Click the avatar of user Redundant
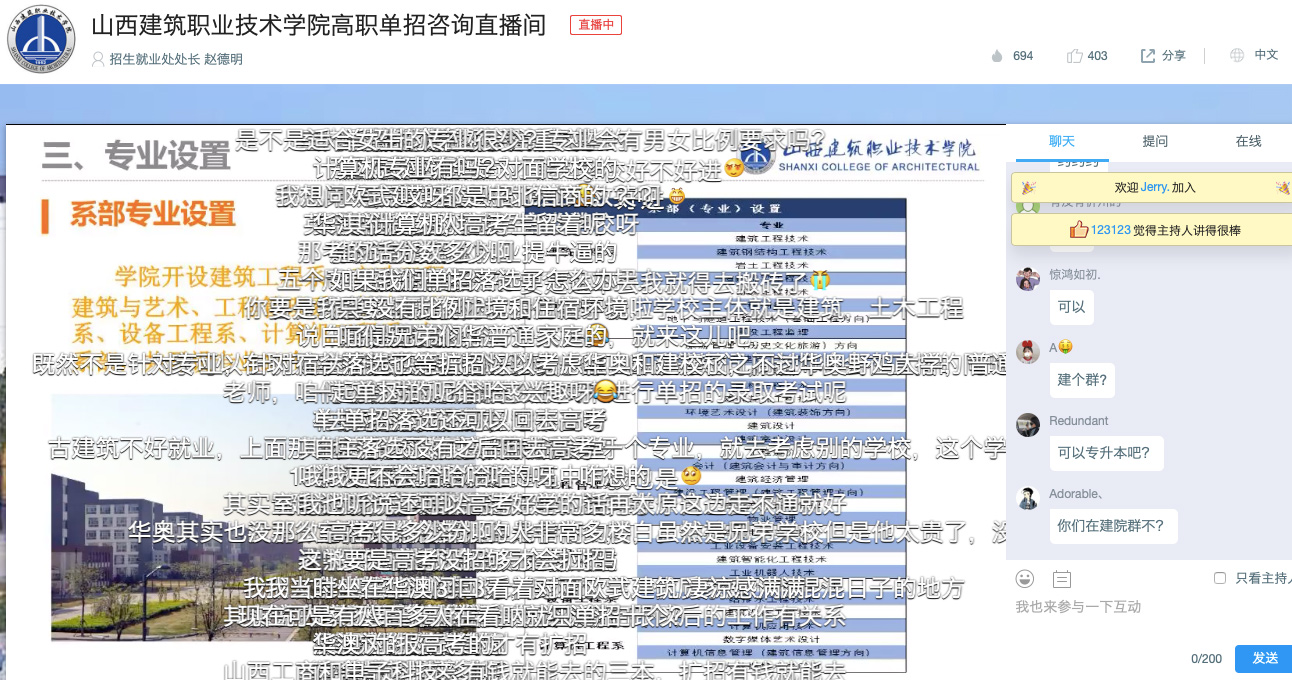Image resolution: width=1292 pixels, height=680 pixels. click(x=1028, y=425)
